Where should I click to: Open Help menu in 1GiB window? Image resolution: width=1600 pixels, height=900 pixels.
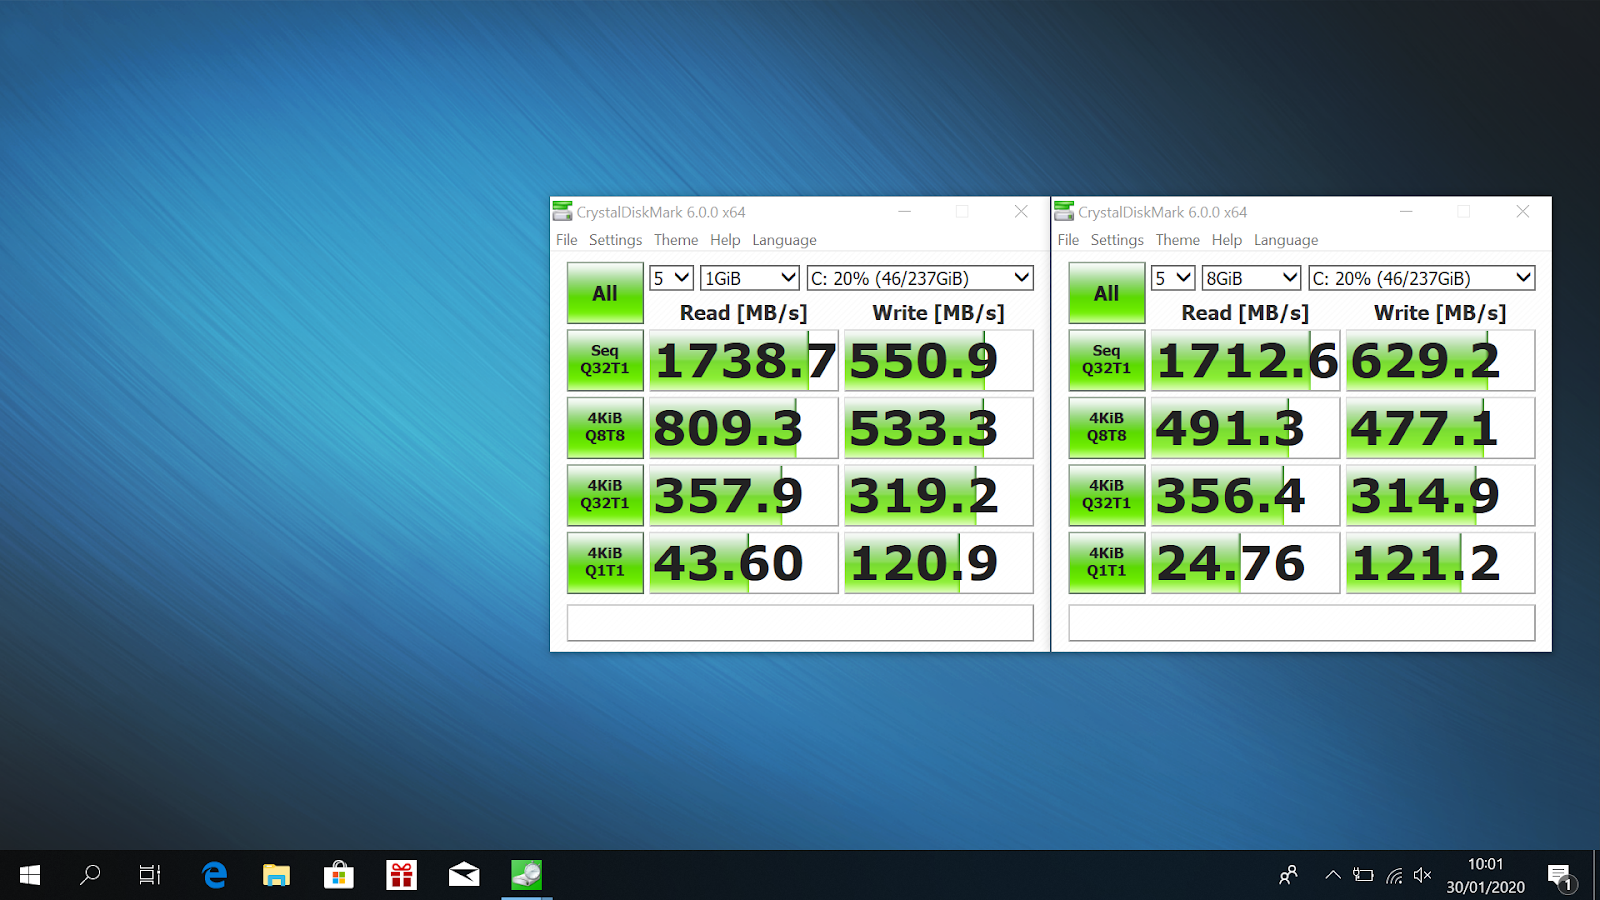(725, 240)
